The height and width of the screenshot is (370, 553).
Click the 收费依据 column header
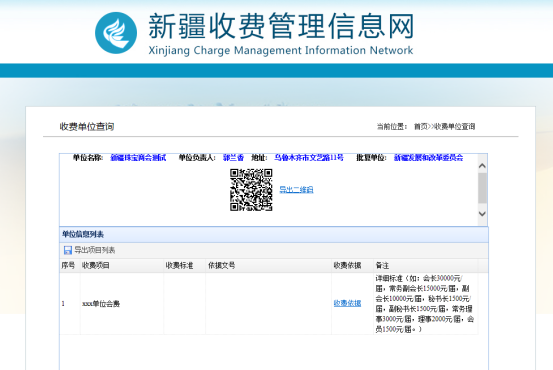click(353, 266)
